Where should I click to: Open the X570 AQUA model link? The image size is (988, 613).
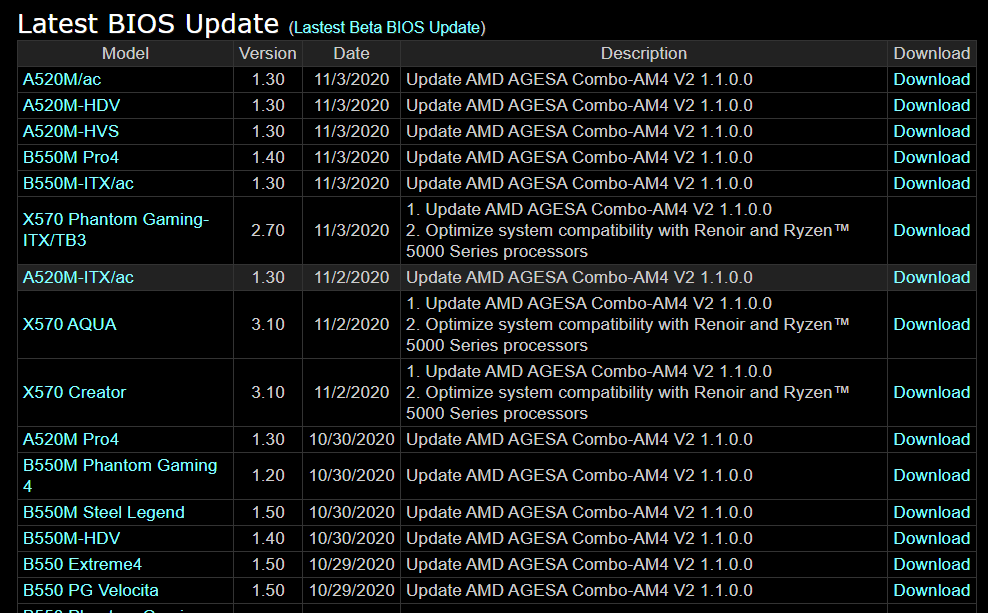[x=69, y=324]
